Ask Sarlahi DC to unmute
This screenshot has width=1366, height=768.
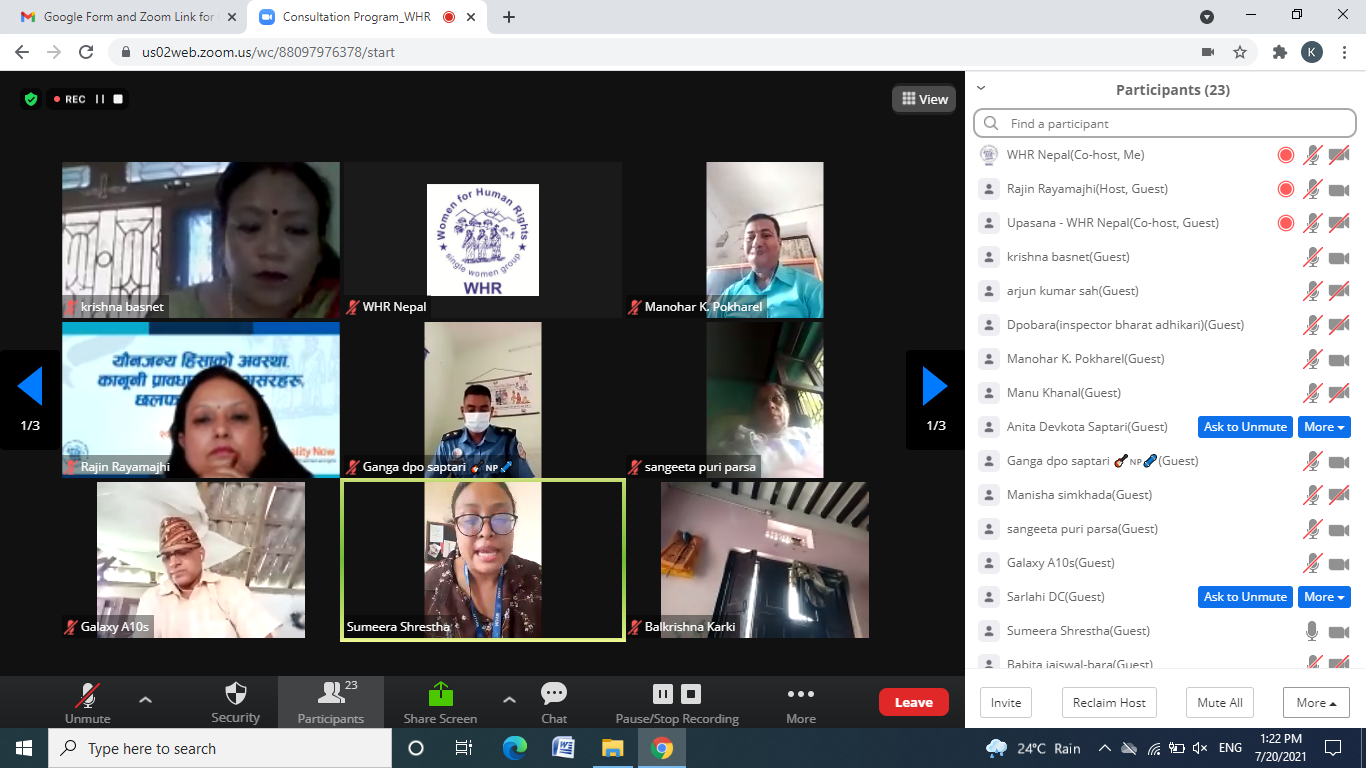(x=1245, y=597)
